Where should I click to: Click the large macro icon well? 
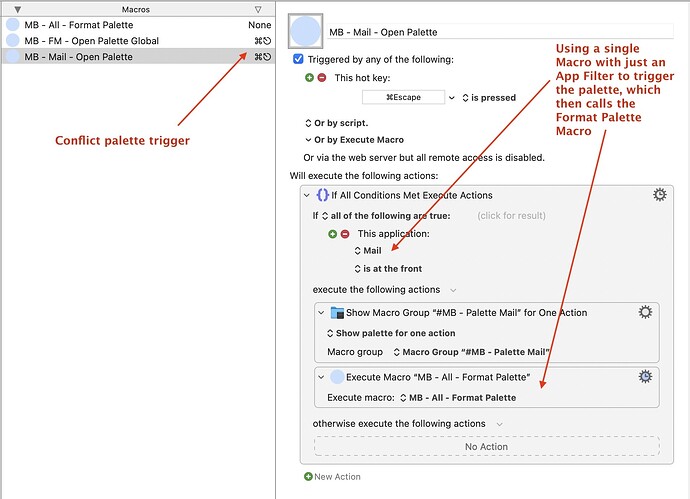[306, 31]
